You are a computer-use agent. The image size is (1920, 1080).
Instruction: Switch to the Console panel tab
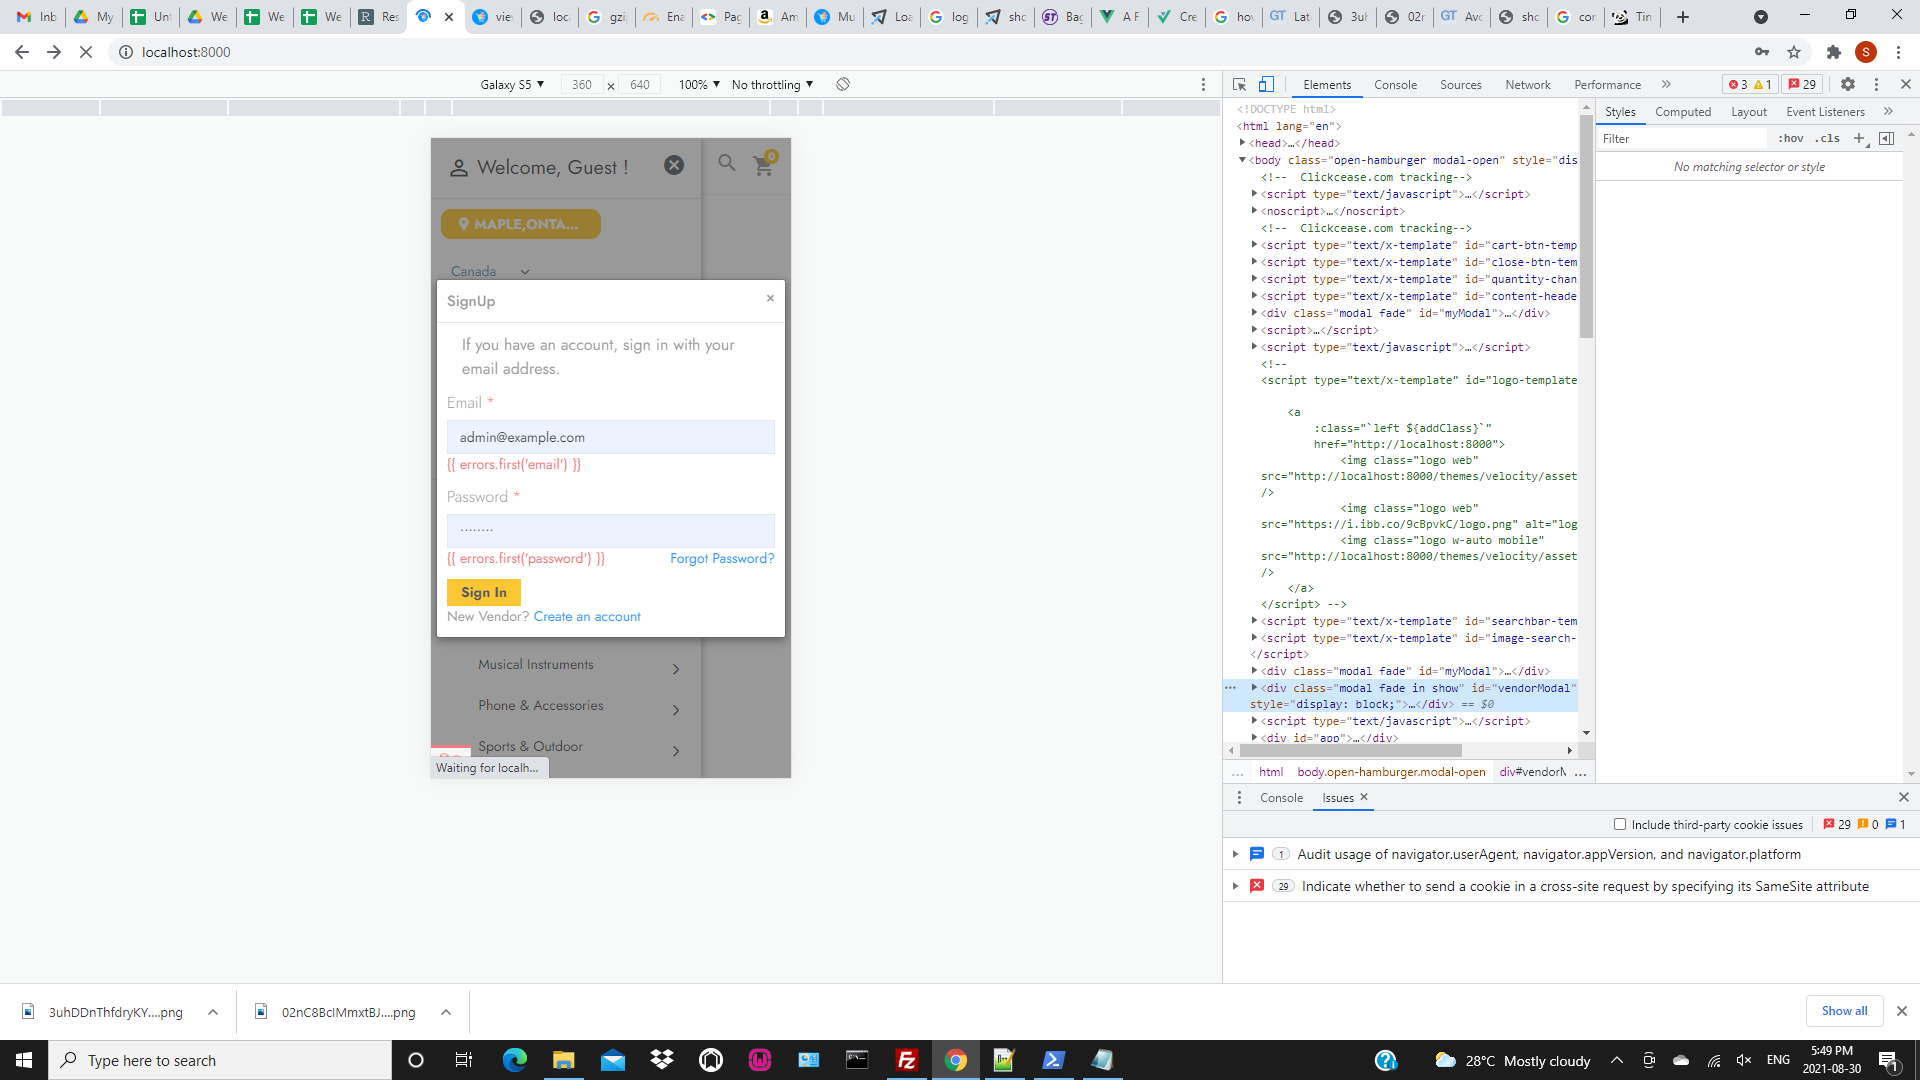(1395, 85)
